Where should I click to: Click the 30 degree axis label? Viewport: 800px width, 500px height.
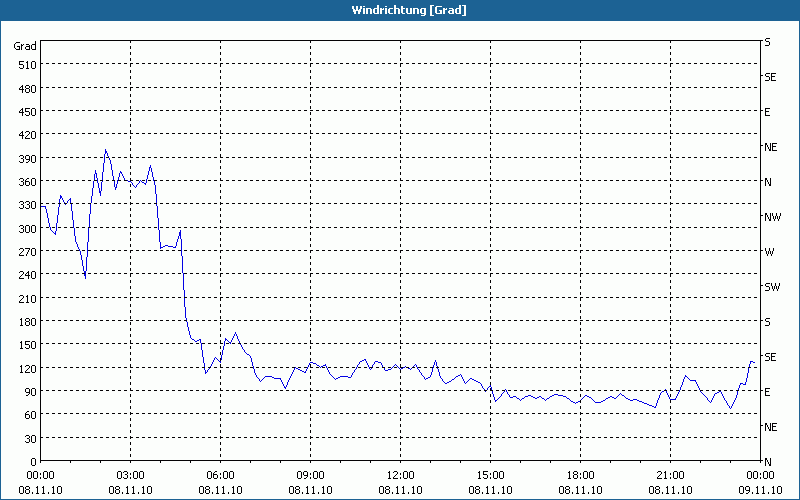click(x=31, y=439)
